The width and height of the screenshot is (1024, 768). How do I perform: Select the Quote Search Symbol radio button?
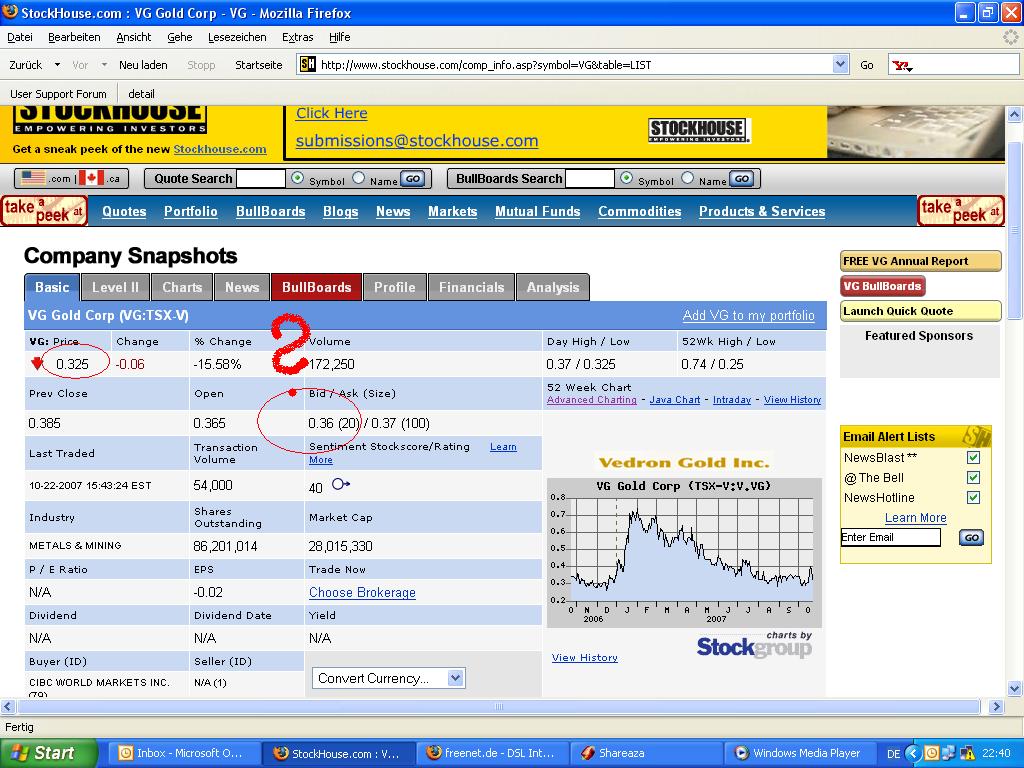point(297,178)
